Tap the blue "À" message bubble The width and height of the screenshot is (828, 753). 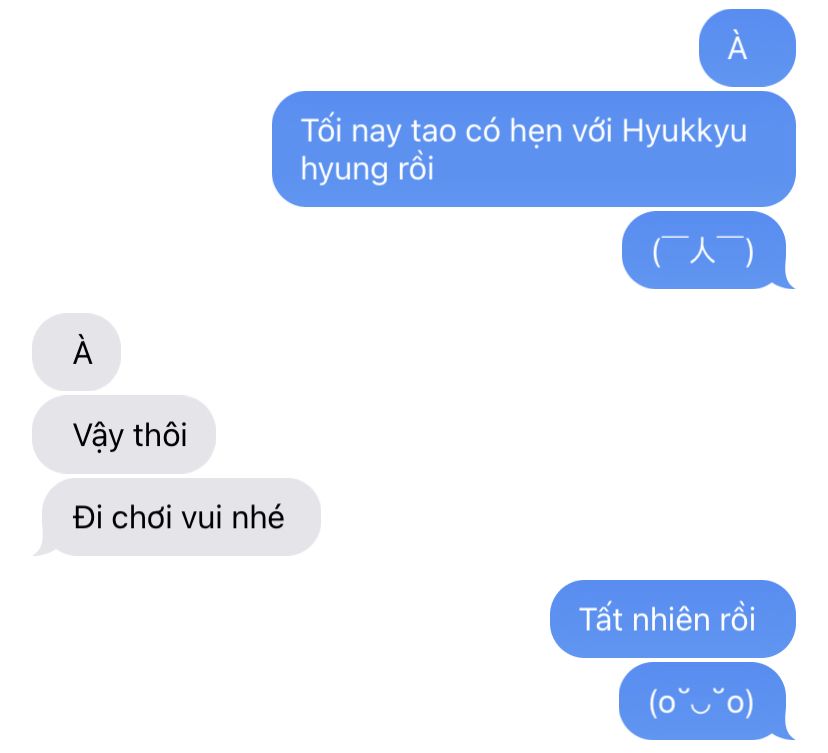(747, 48)
